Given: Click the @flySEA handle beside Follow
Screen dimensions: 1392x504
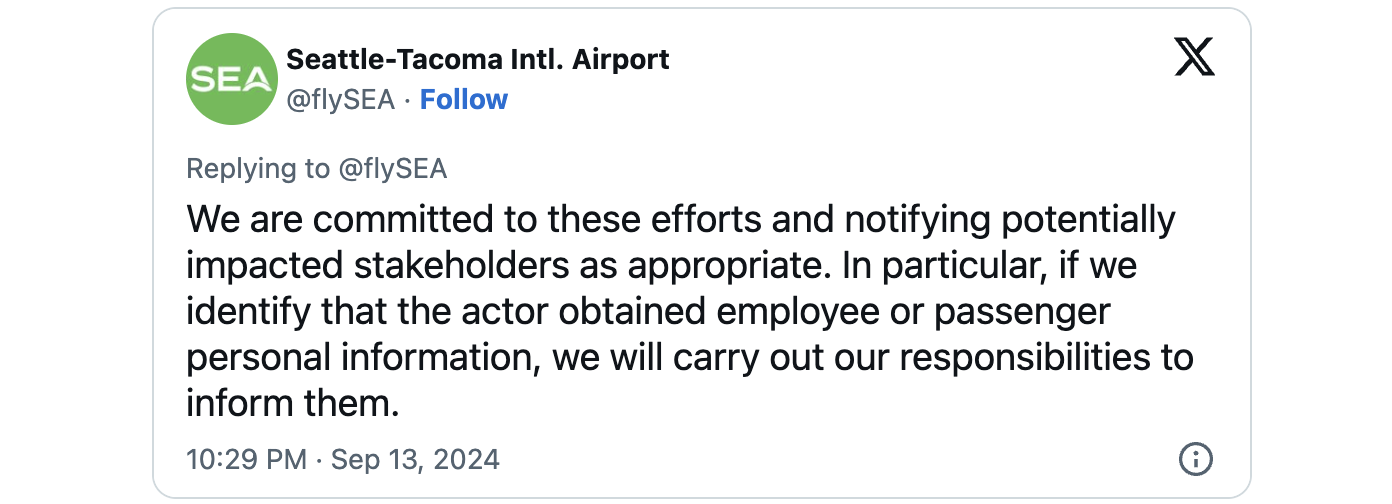Looking at the screenshot, I should point(341,100).
